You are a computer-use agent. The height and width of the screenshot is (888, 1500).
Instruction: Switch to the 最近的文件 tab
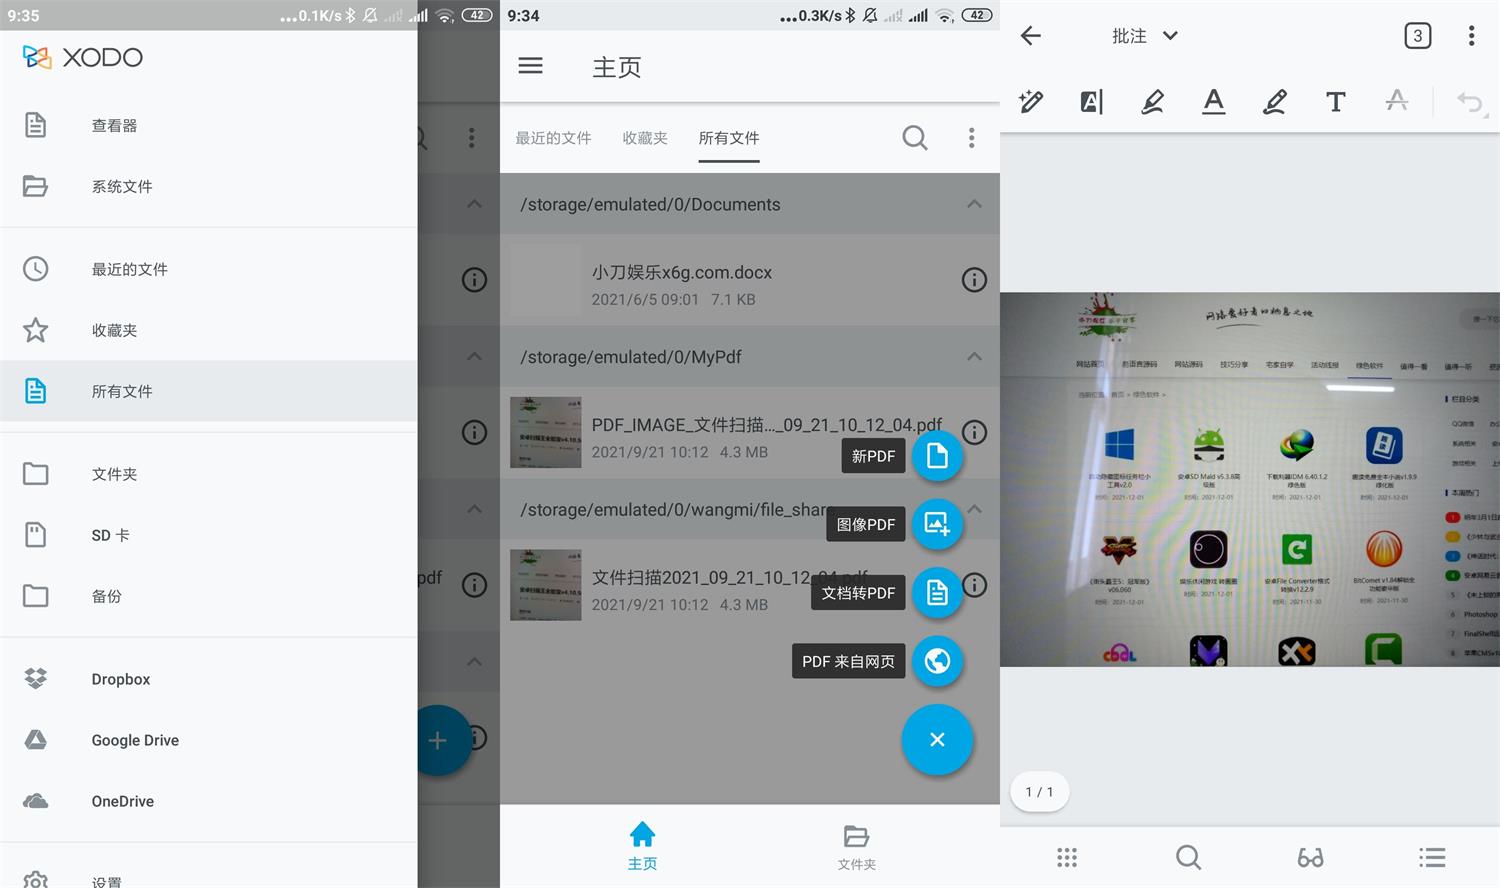553,138
